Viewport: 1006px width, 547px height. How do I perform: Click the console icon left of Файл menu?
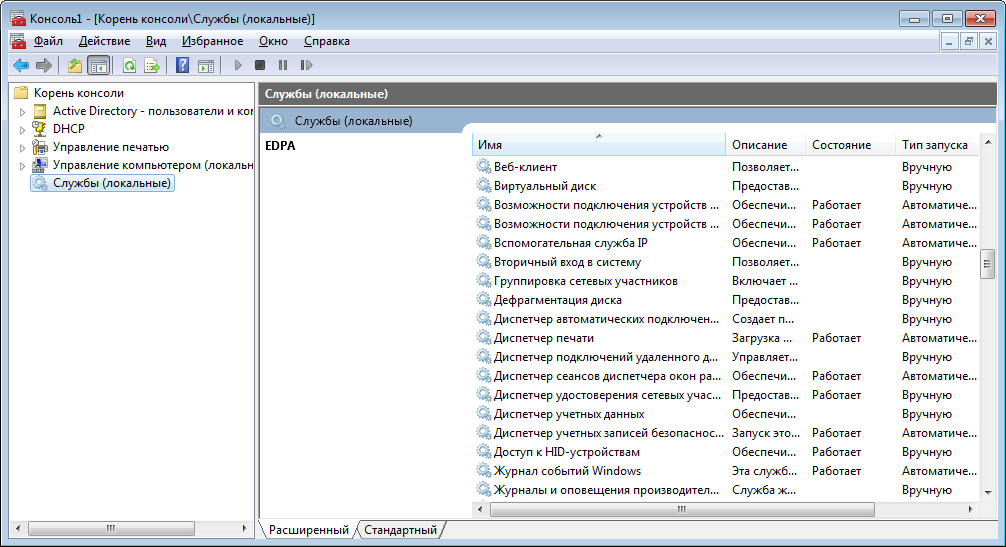(18, 41)
